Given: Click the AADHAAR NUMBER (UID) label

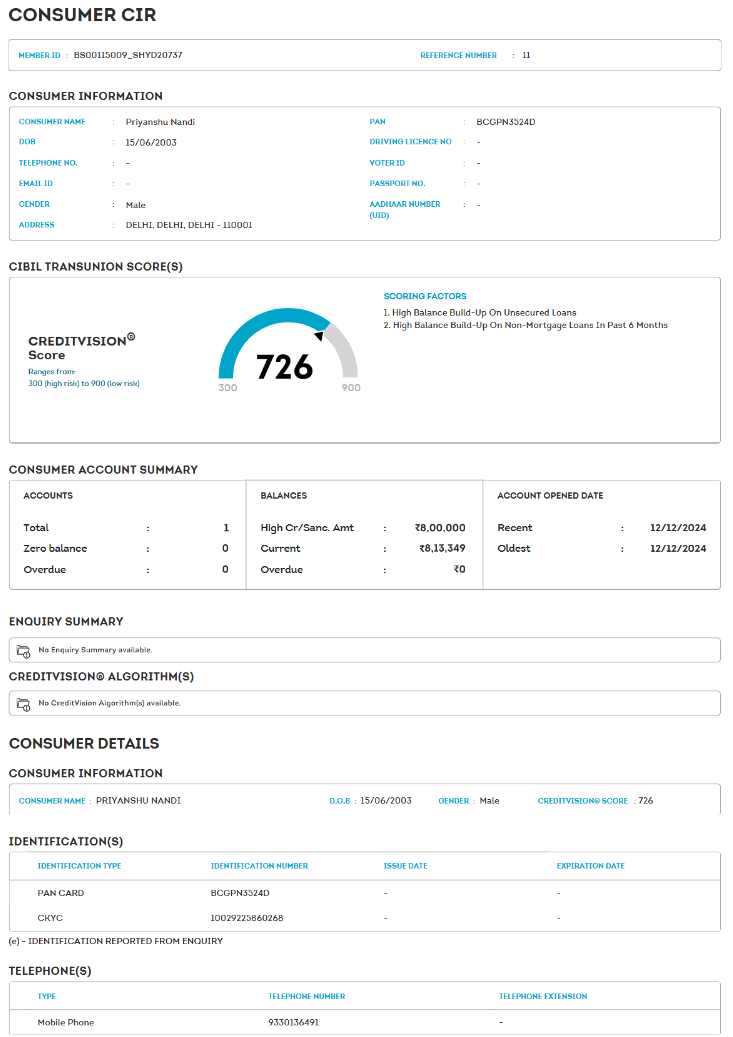Looking at the screenshot, I should click(405, 210).
